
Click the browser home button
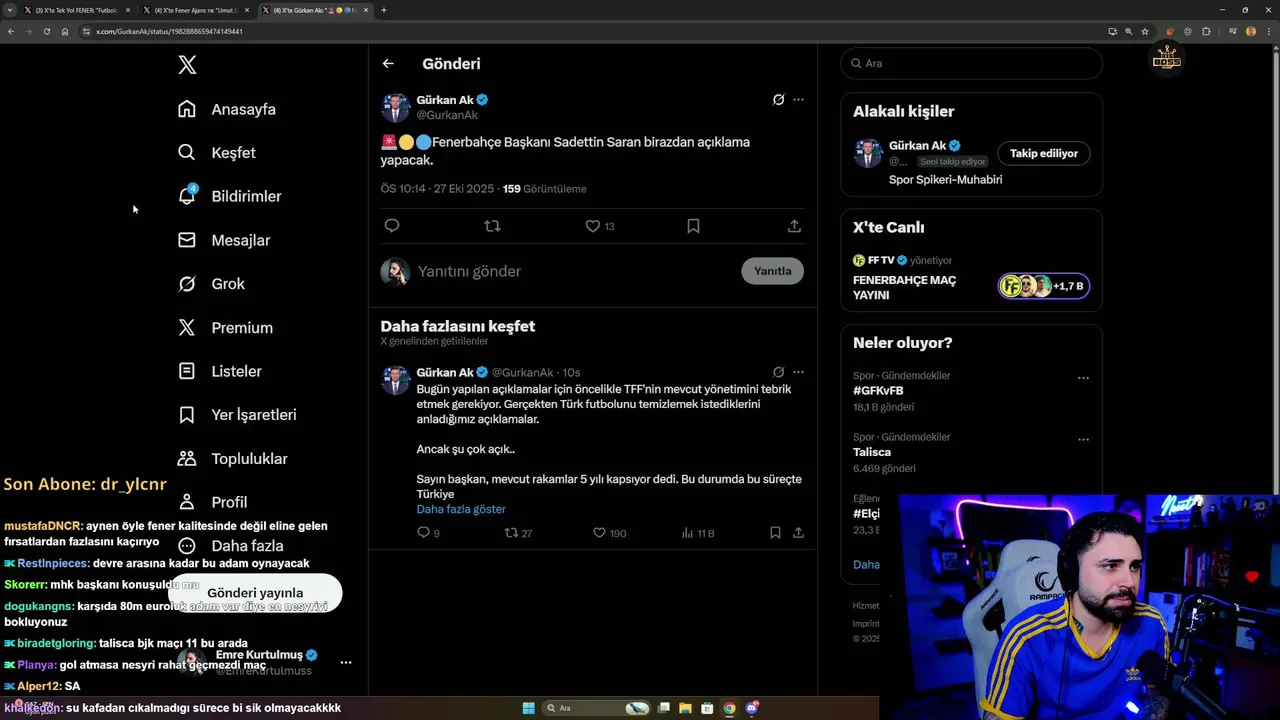pos(65,31)
